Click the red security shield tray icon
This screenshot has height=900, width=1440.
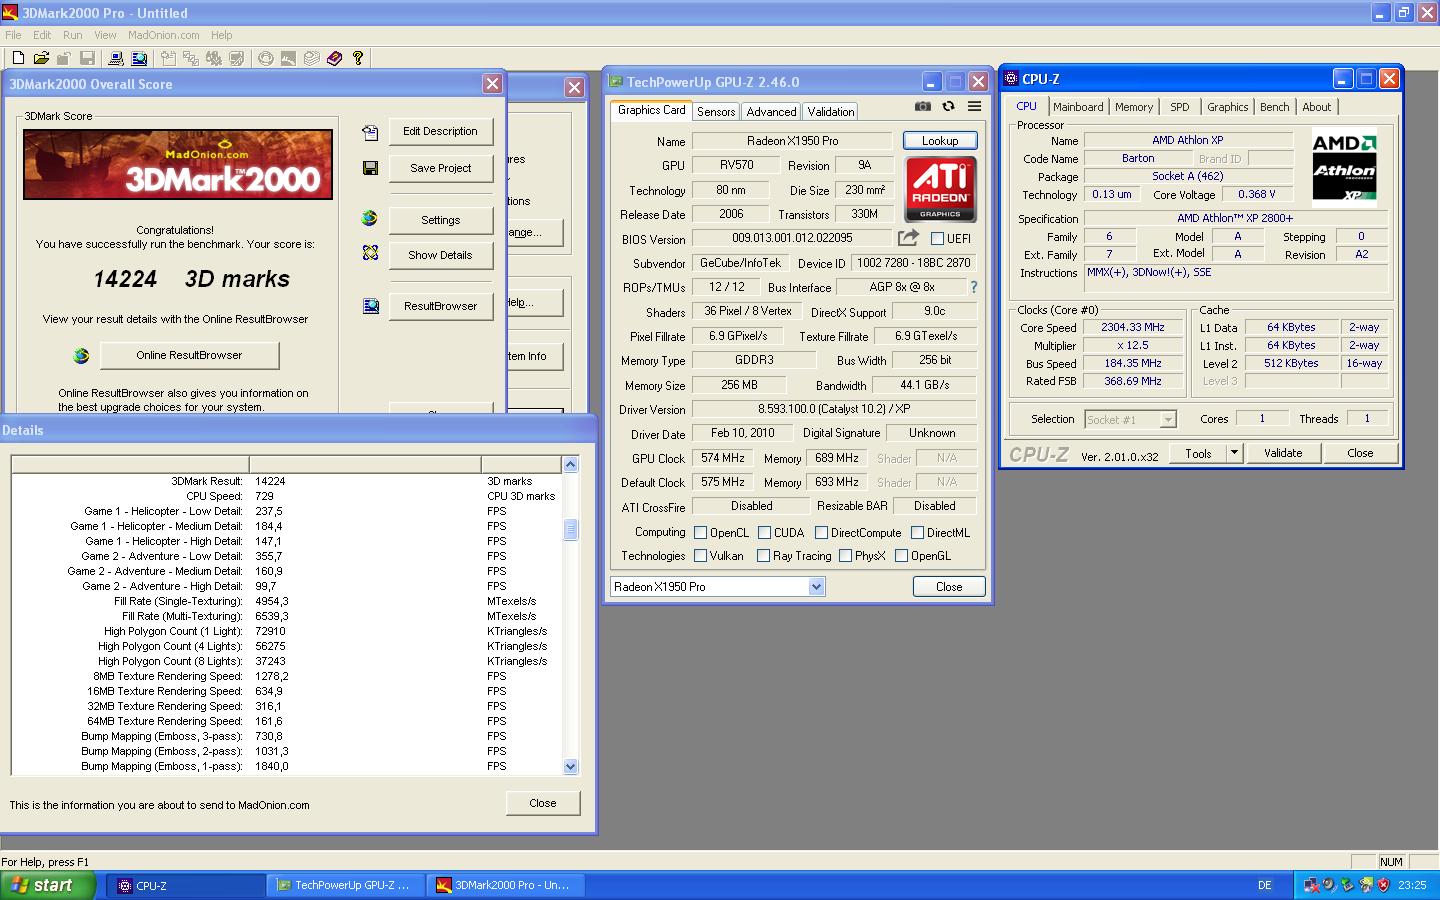pos(1384,885)
